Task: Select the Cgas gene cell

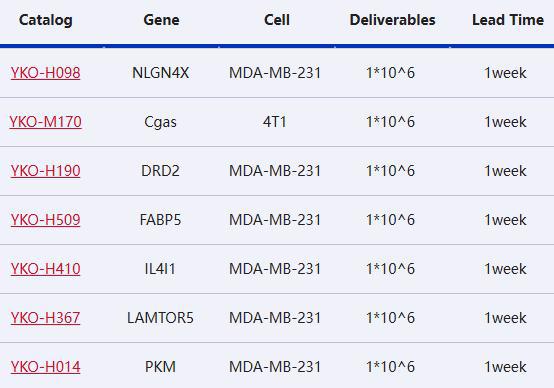Action: click(160, 122)
